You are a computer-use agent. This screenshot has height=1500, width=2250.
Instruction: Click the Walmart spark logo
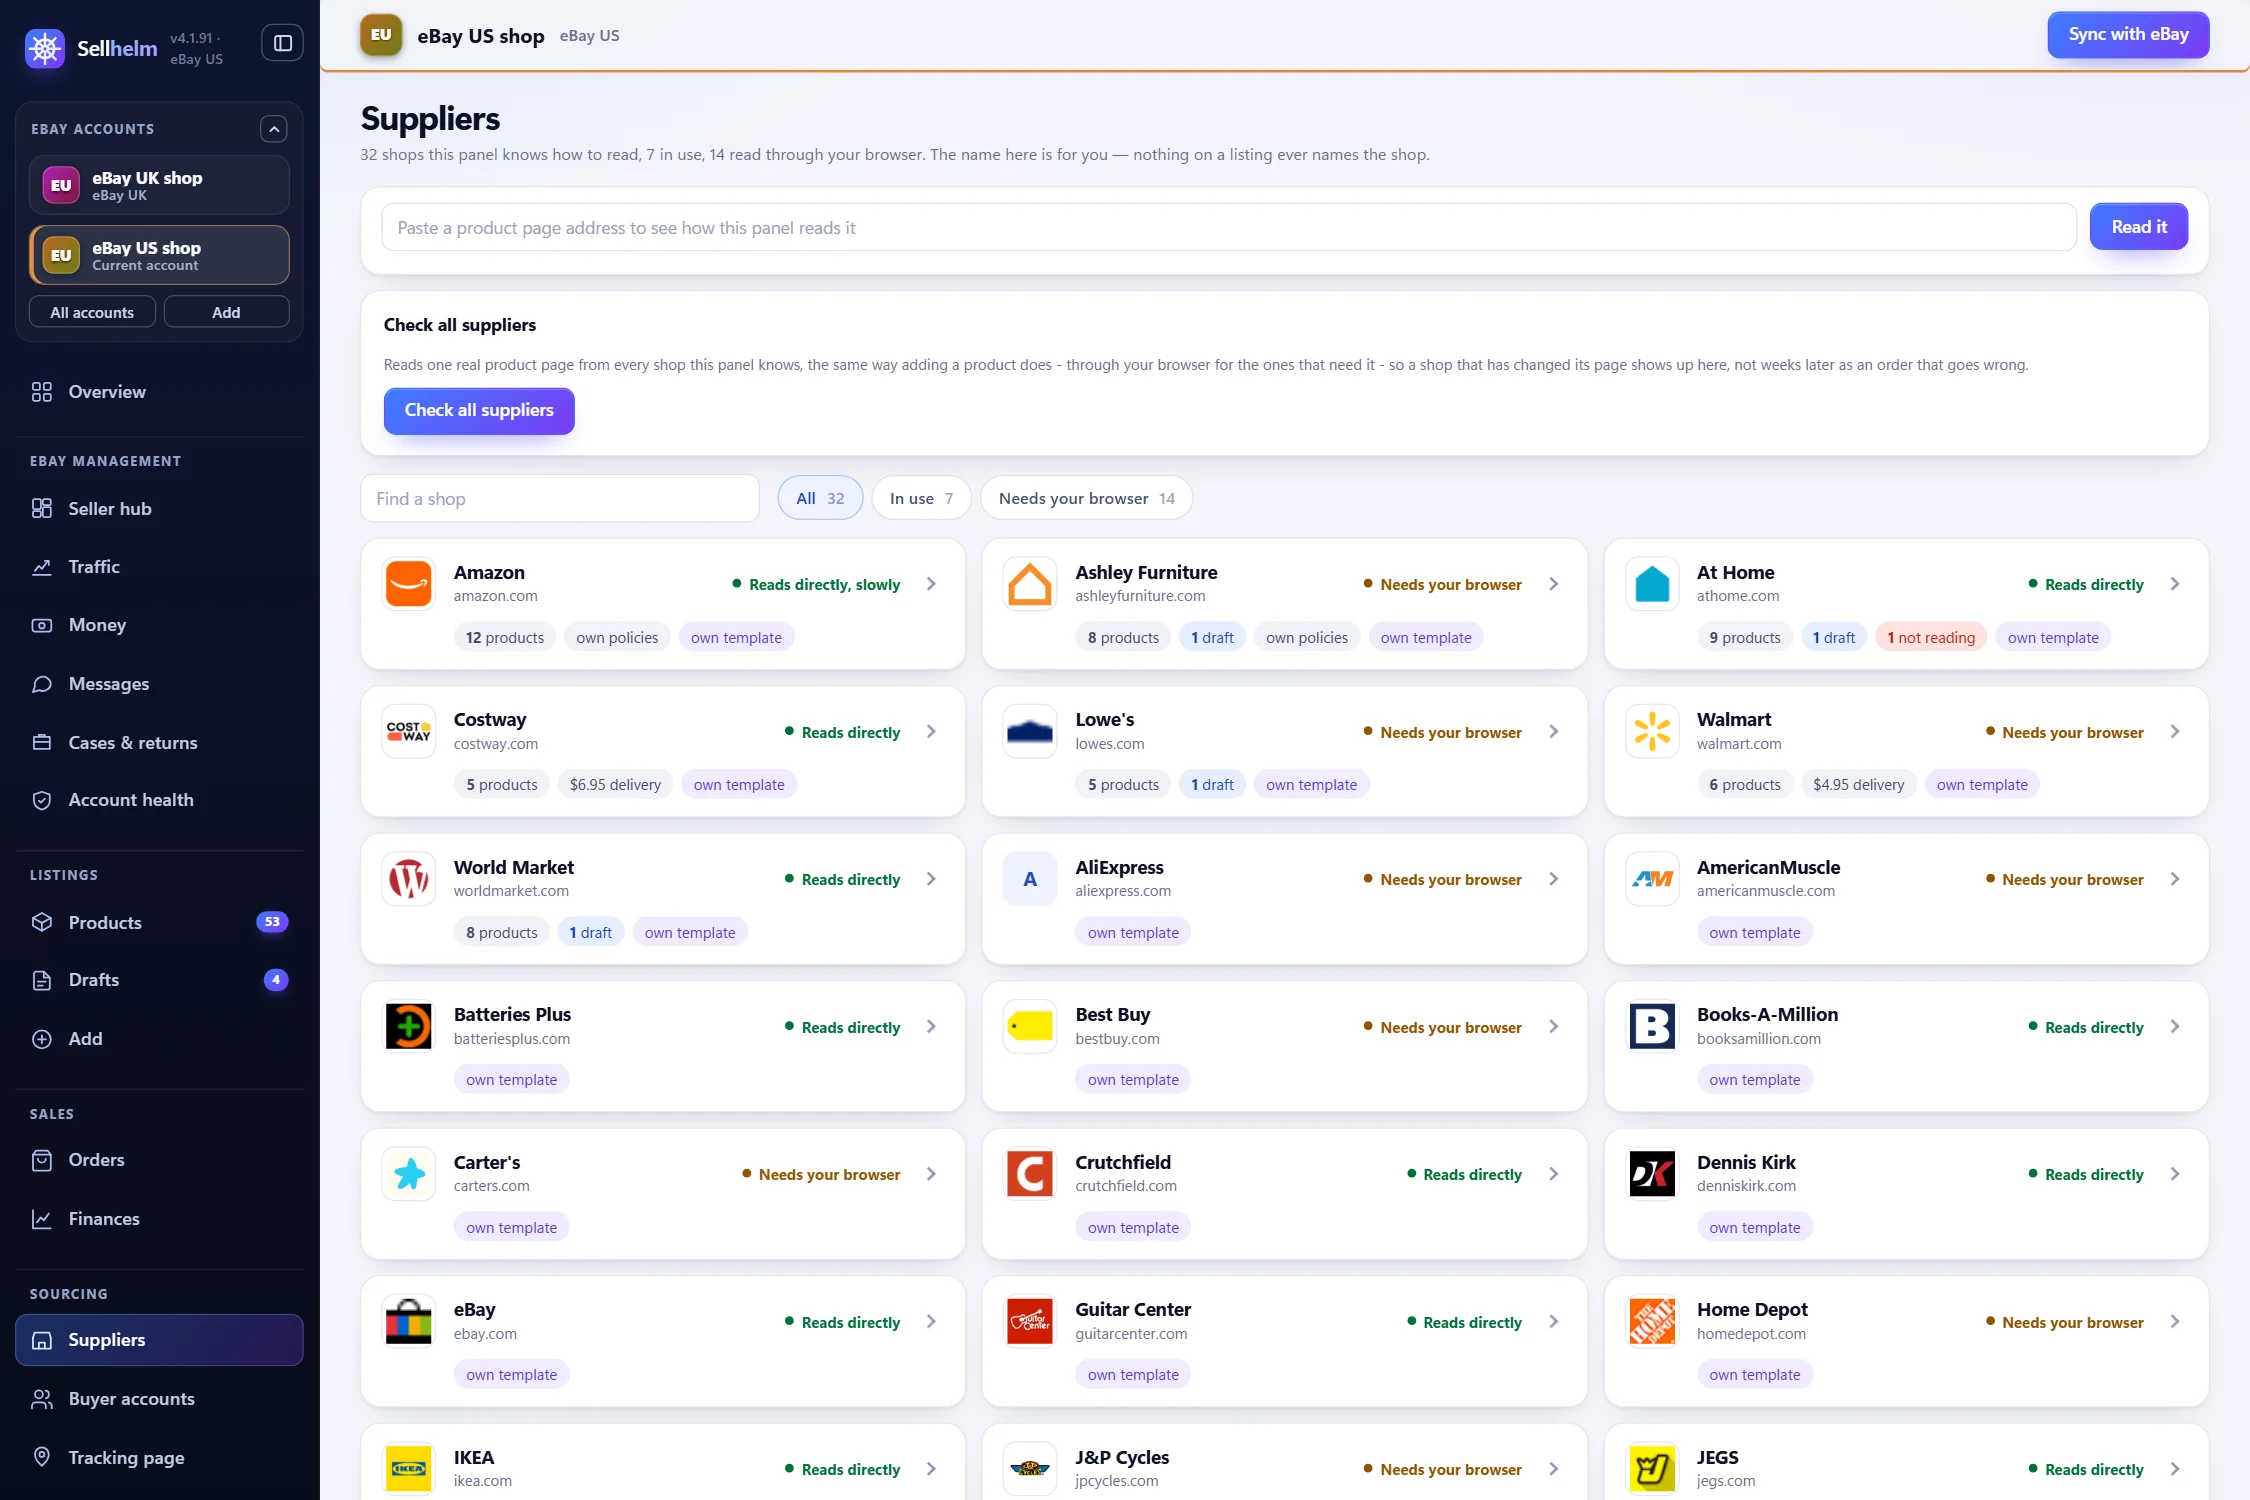click(x=1652, y=731)
